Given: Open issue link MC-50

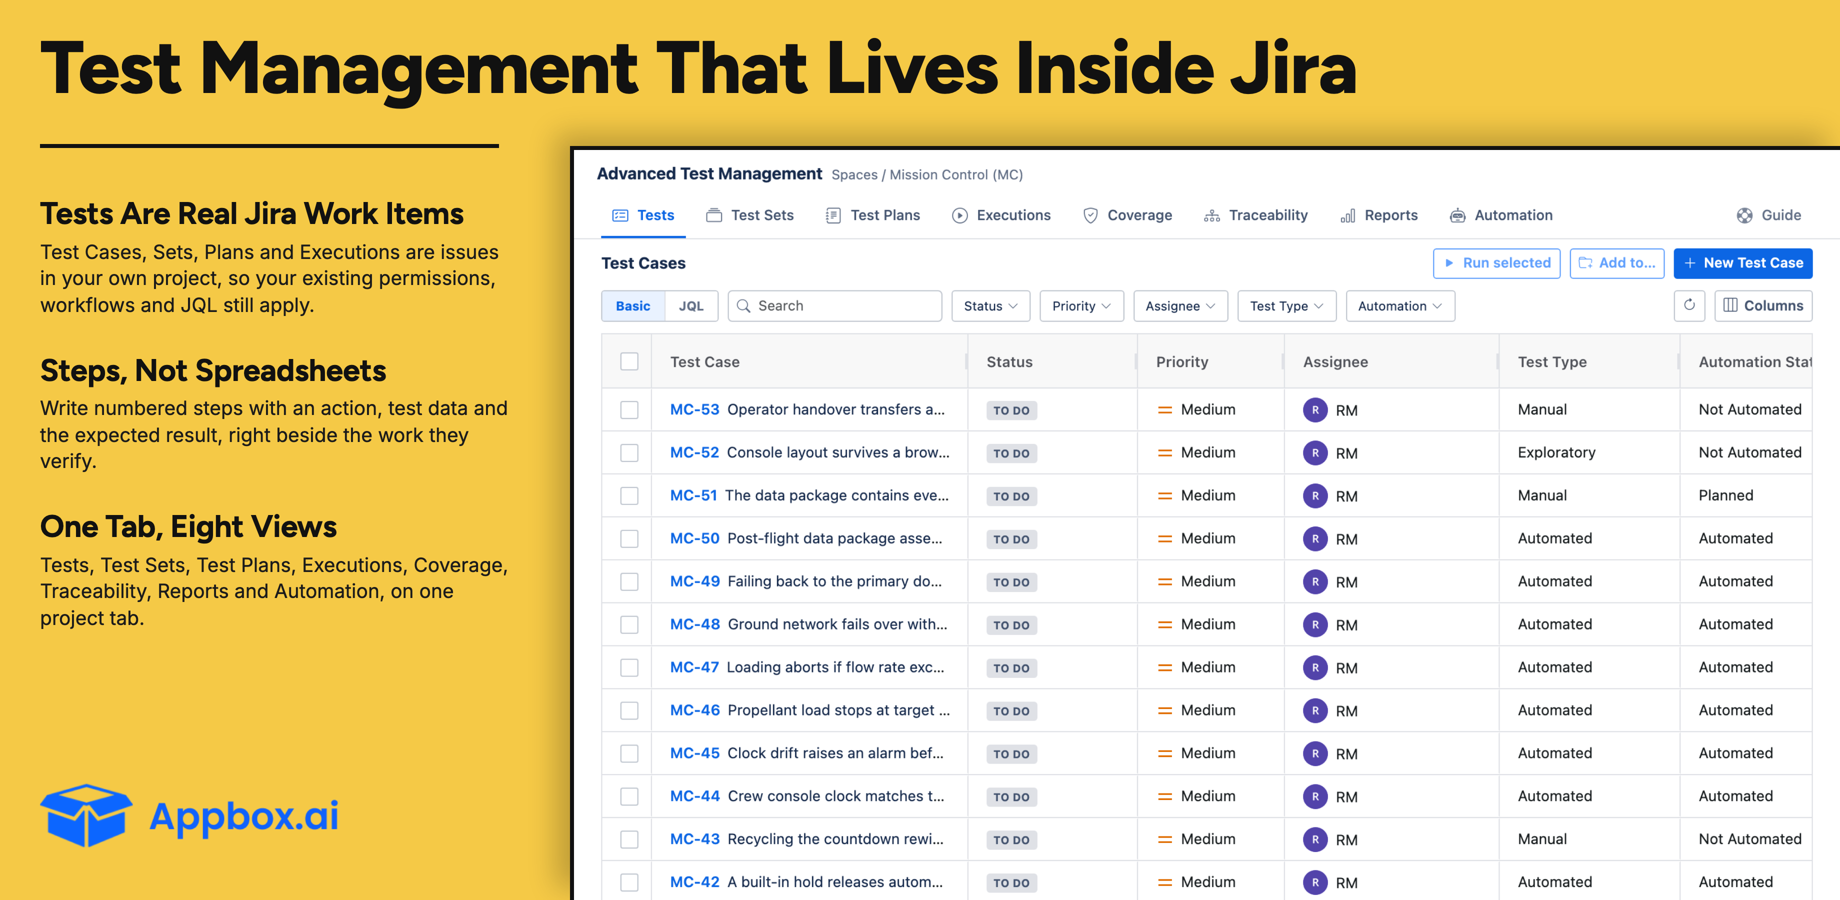Looking at the screenshot, I should (x=694, y=538).
